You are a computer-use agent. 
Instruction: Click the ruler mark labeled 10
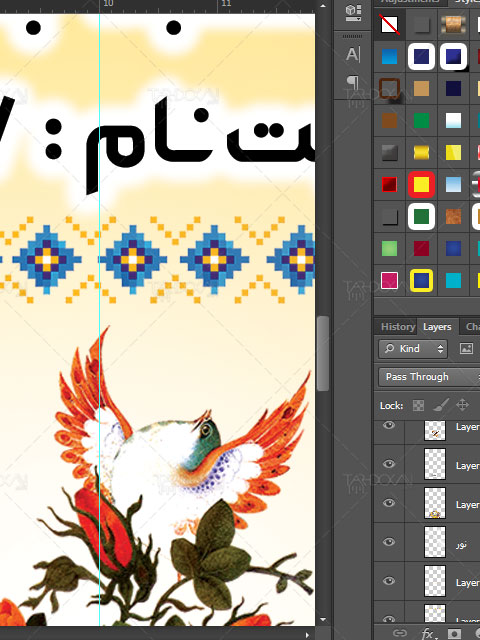point(108,3)
